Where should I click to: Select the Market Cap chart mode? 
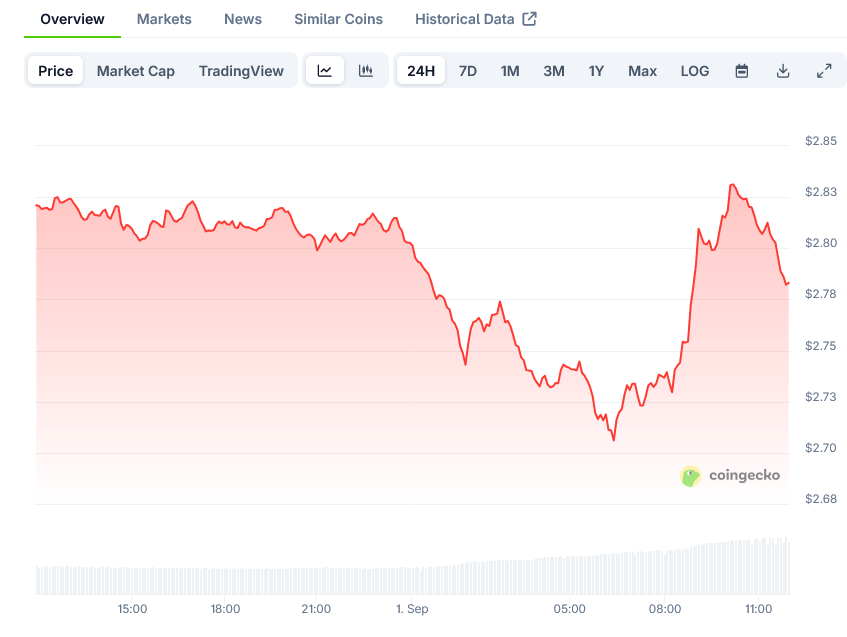click(136, 71)
